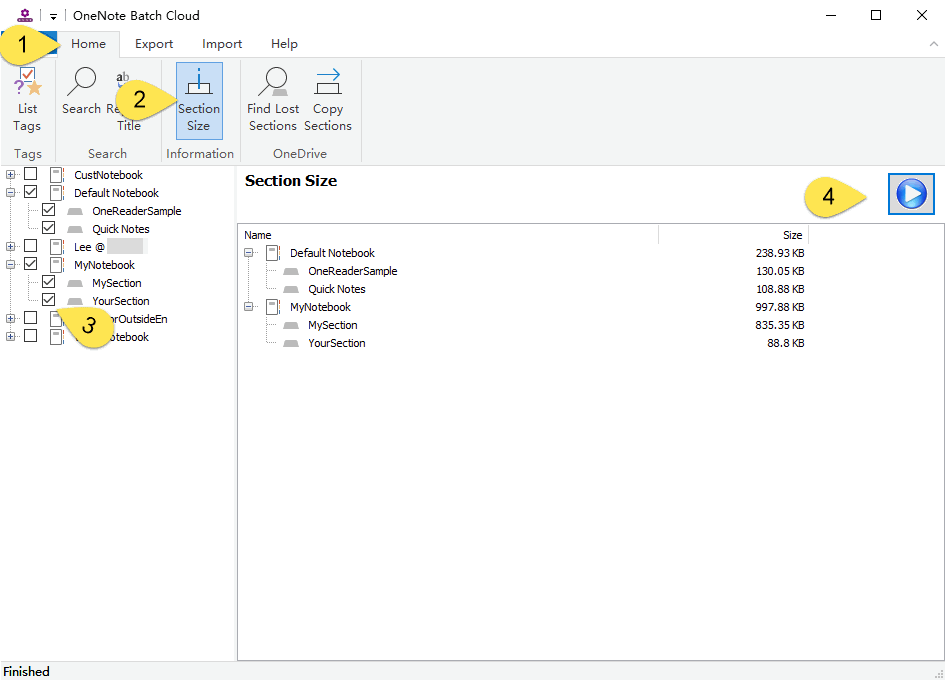Image resolution: width=946 pixels, height=681 pixels.
Task: Uncheck the MySection checkbox
Action: pyautogui.click(x=48, y=283)
